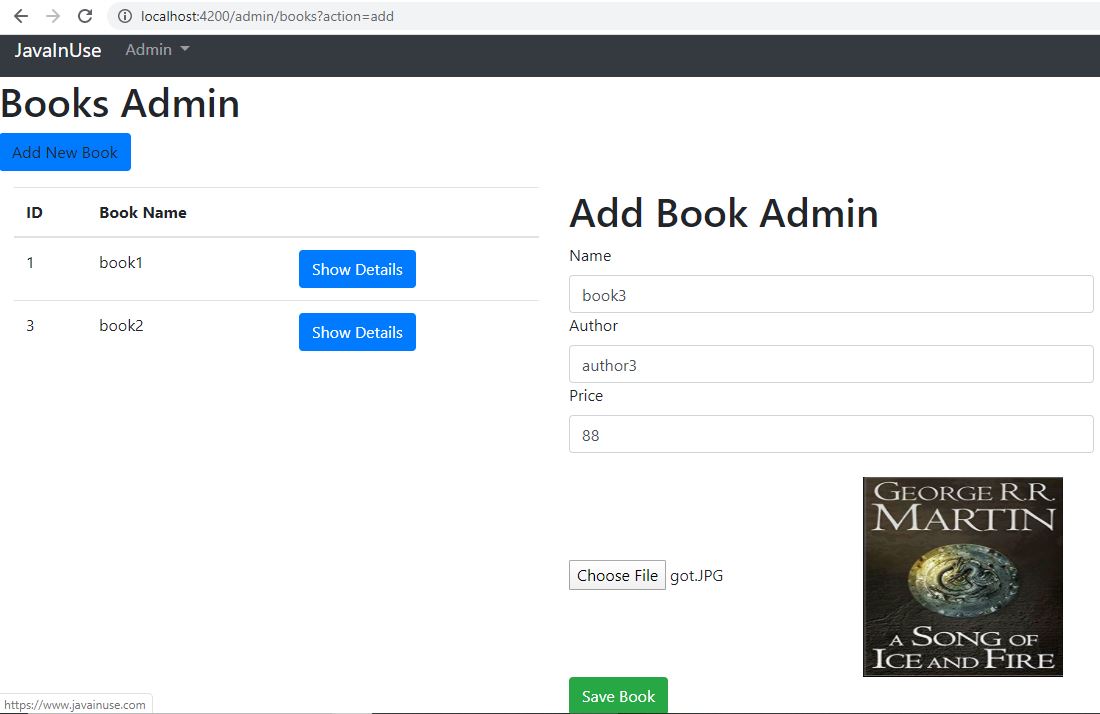Click the Save Book button
This screenshot has height=714, width=1100.
(618, 696)
